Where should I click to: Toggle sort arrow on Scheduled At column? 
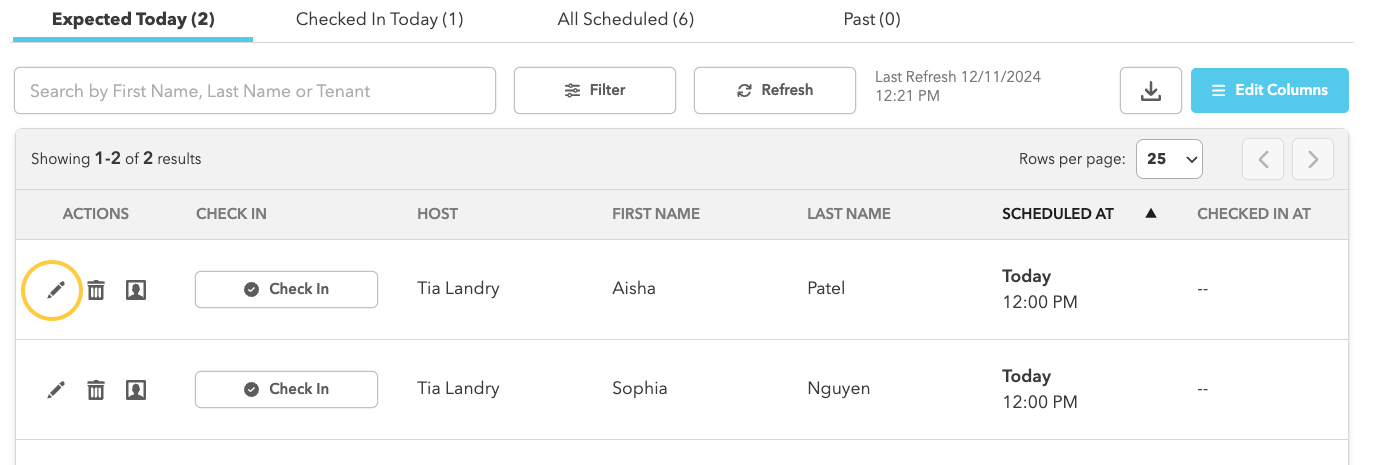coord(1151,213)
